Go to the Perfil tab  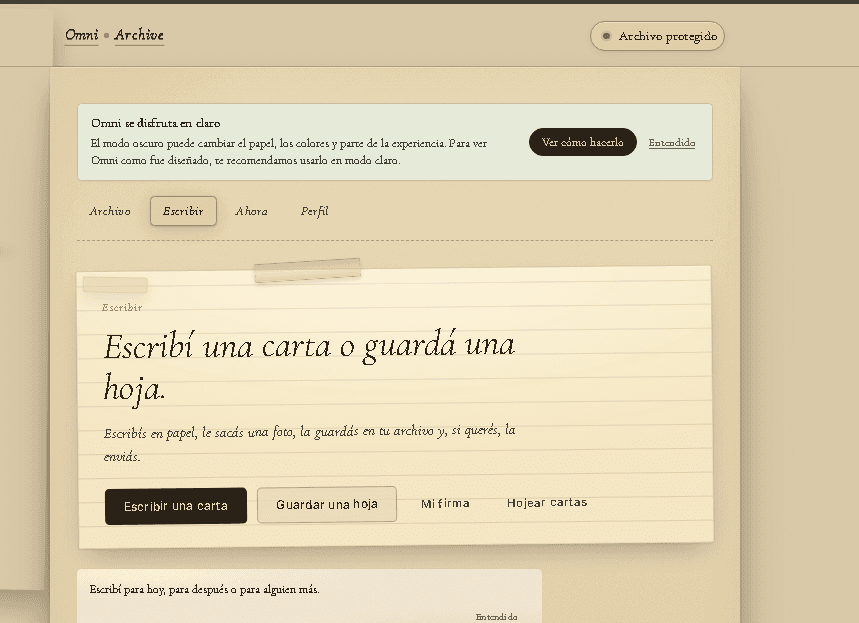tap(314, 211)
